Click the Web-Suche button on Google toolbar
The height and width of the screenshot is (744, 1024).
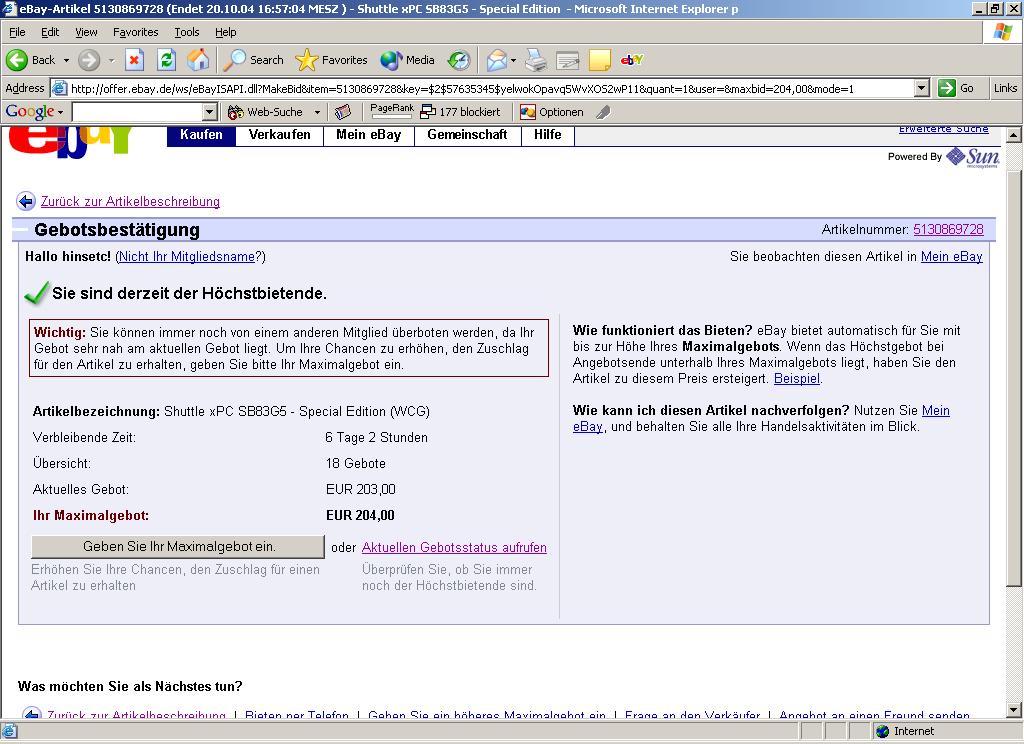click(x=265, y=112)
